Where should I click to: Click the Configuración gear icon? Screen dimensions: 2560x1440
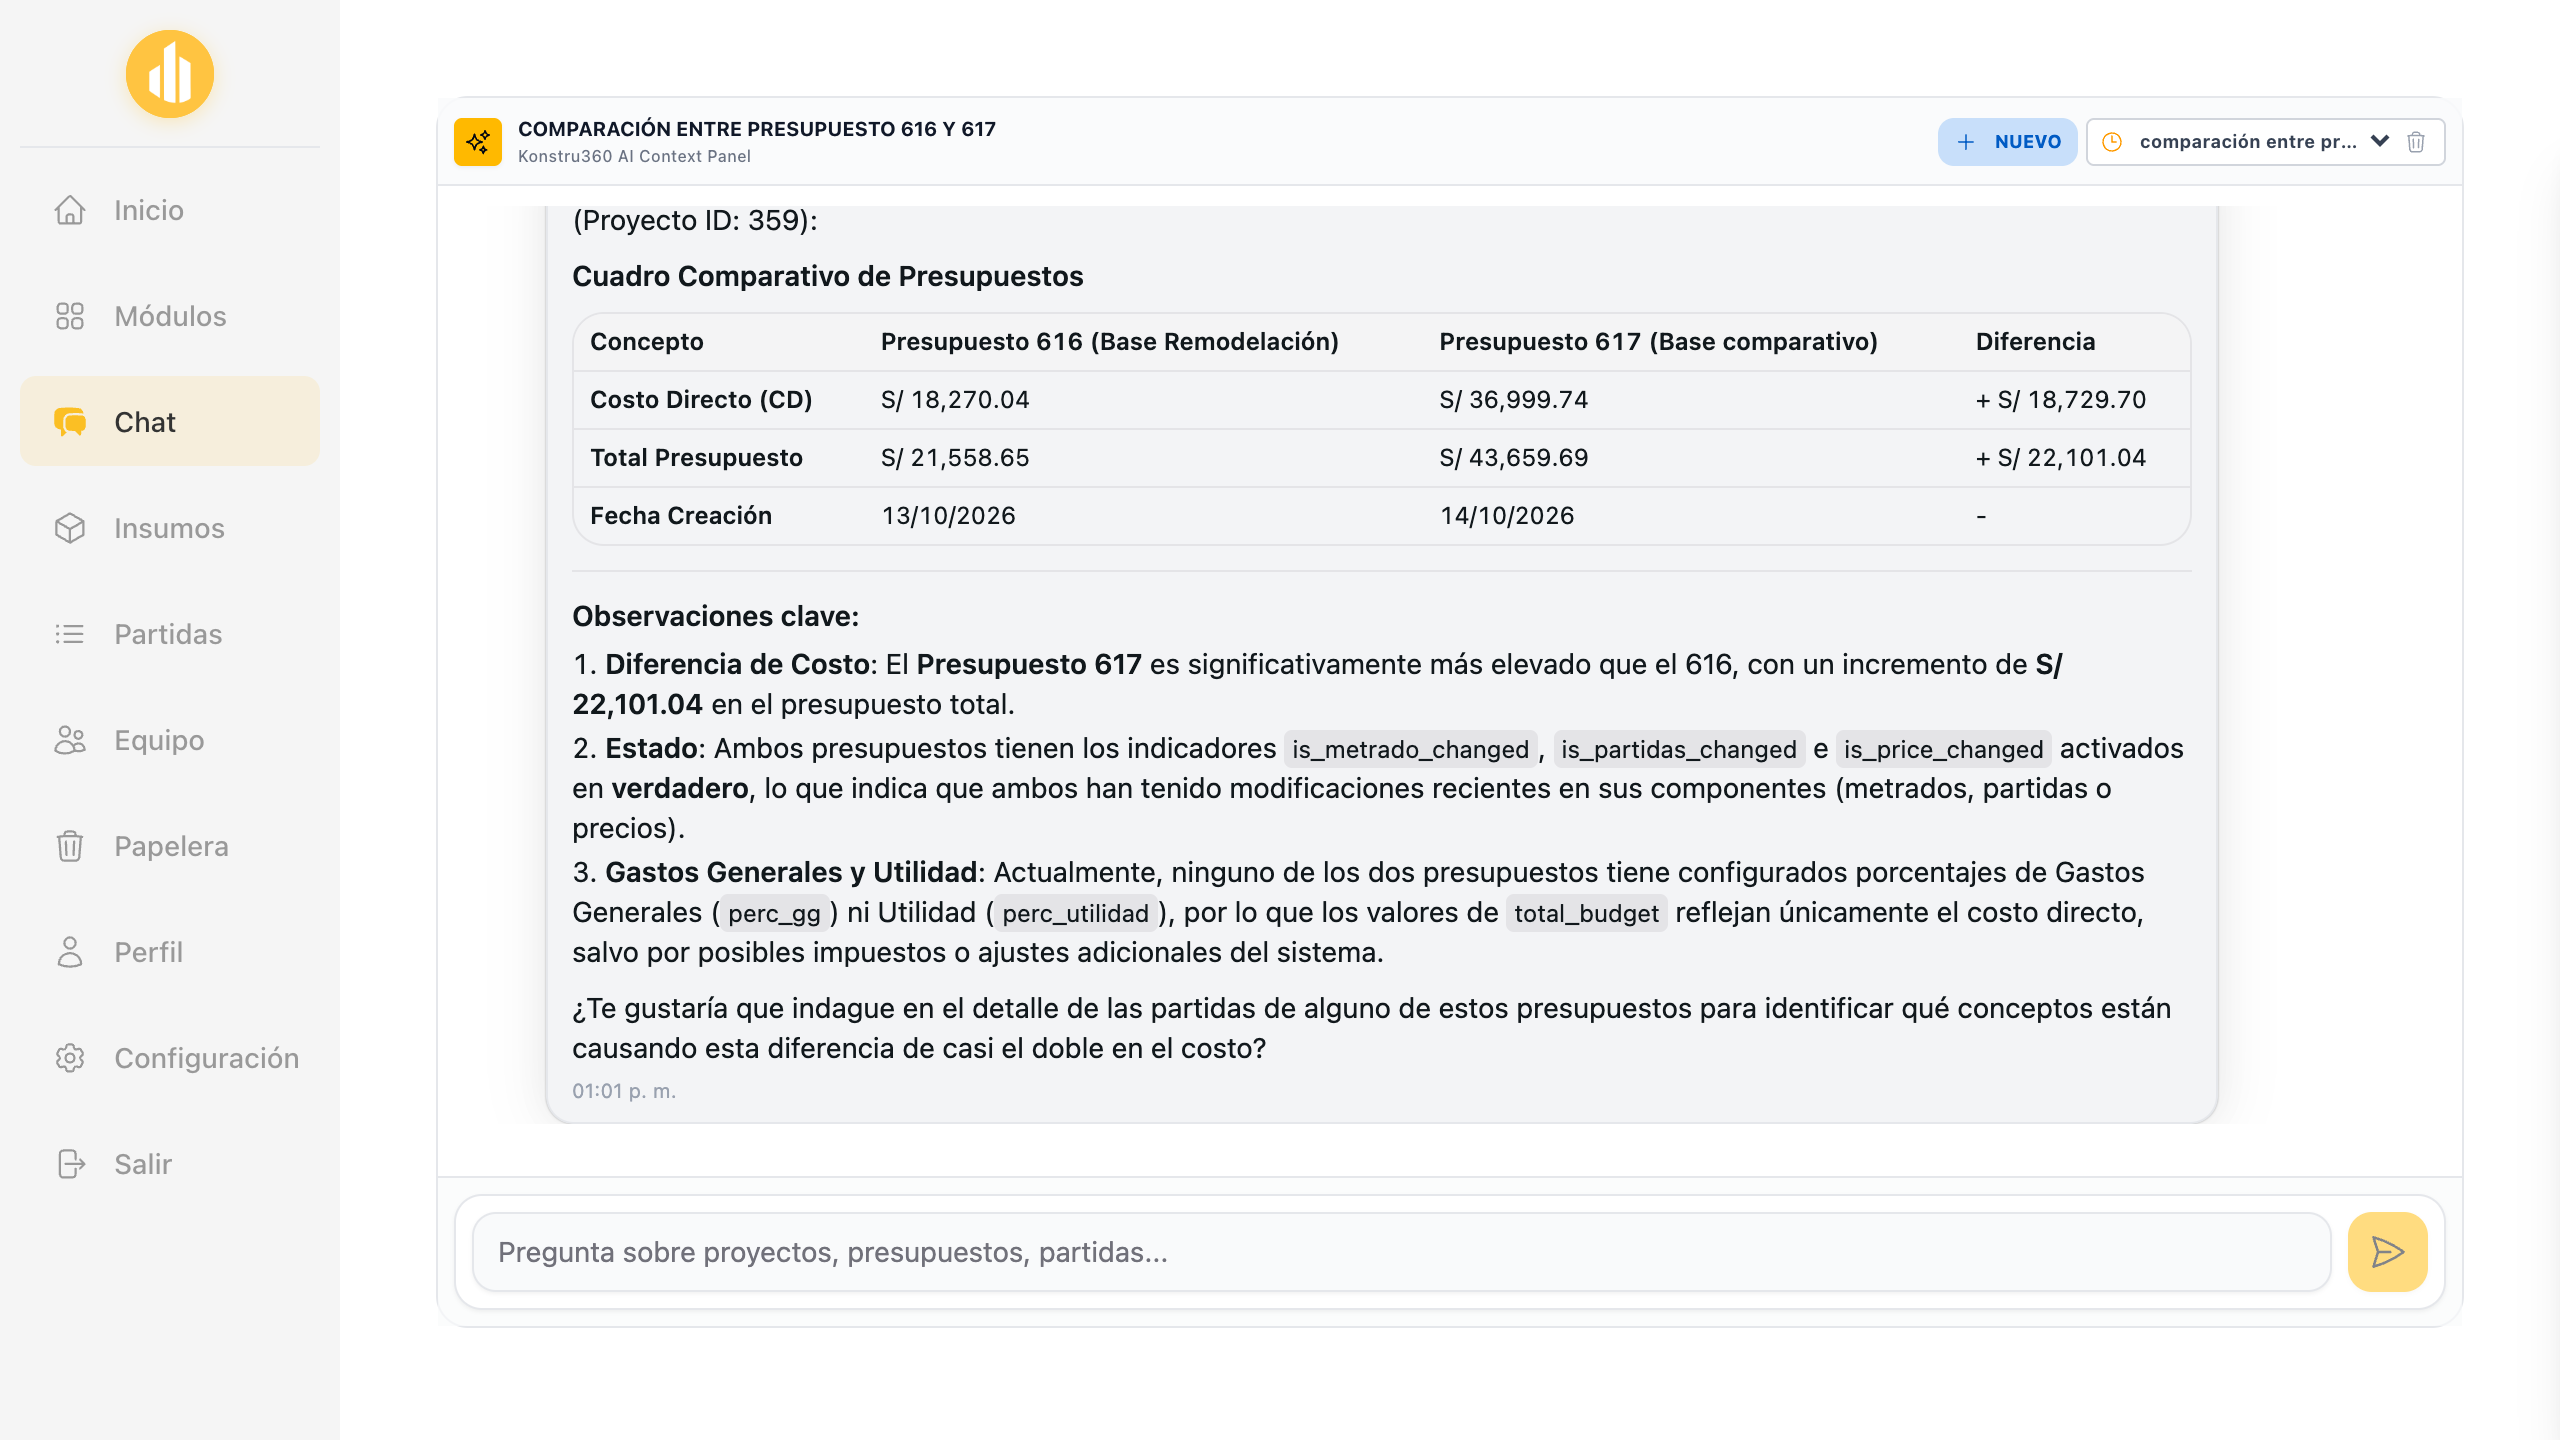(70, 1058)
